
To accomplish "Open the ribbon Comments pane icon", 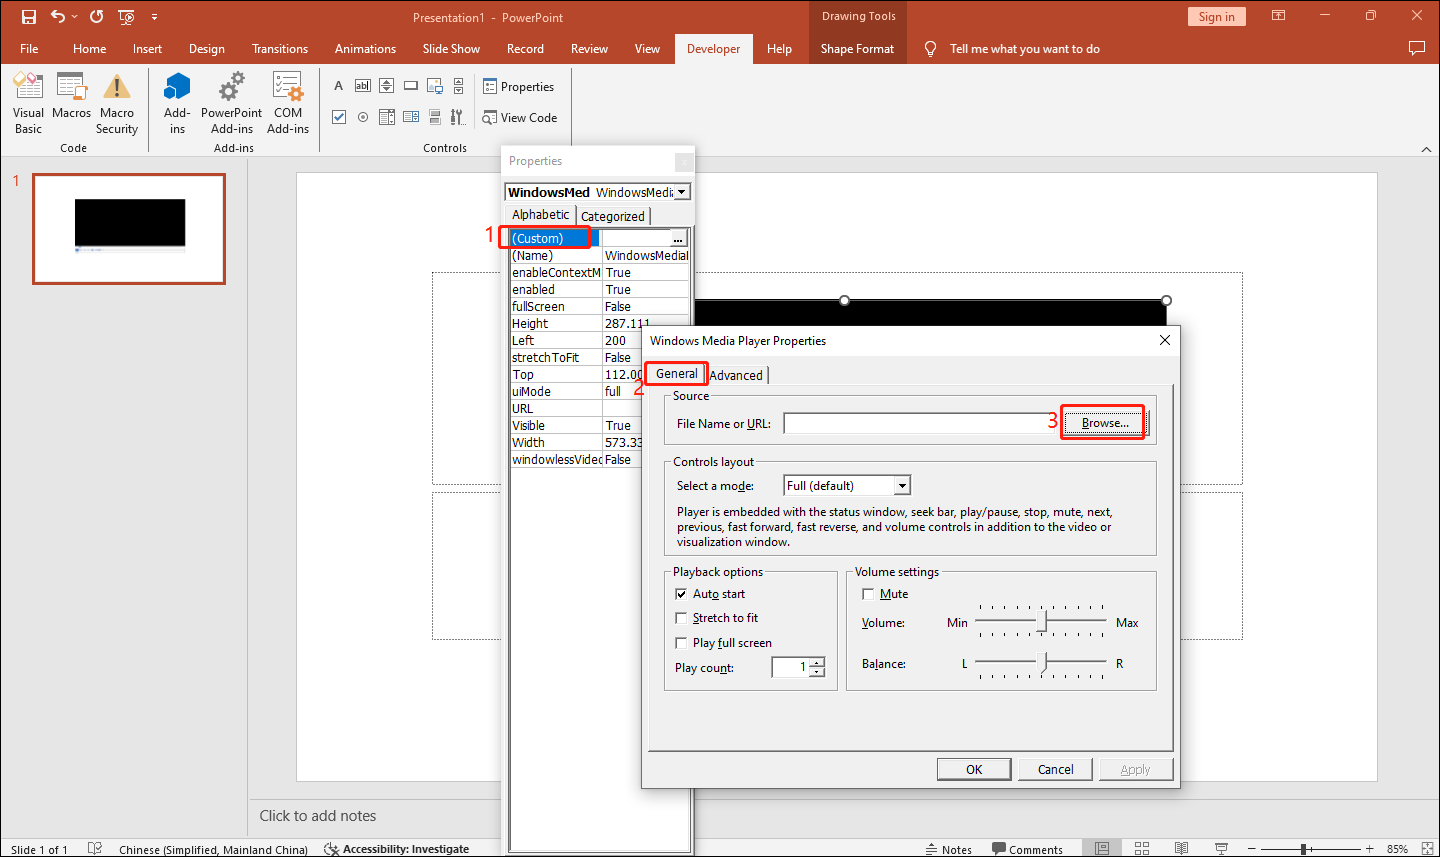I will (1416, 48).
